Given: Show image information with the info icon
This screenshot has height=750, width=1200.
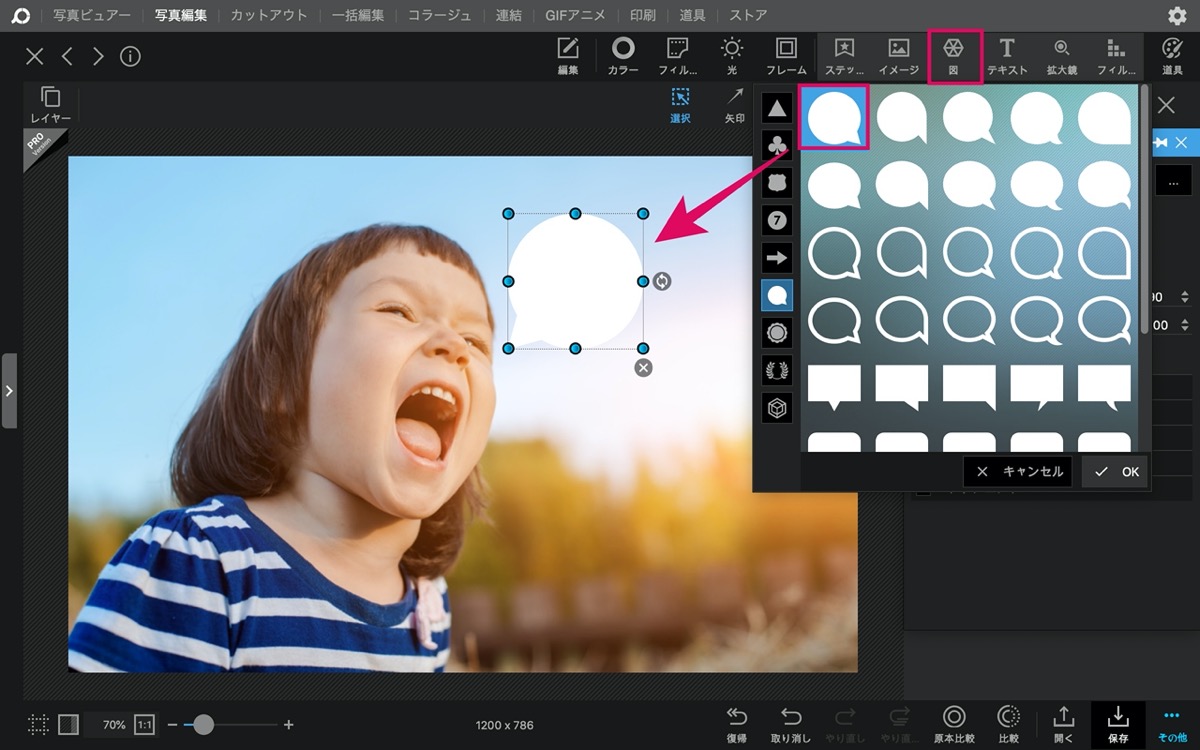Looking at the screenshot, I should [130, 57].
